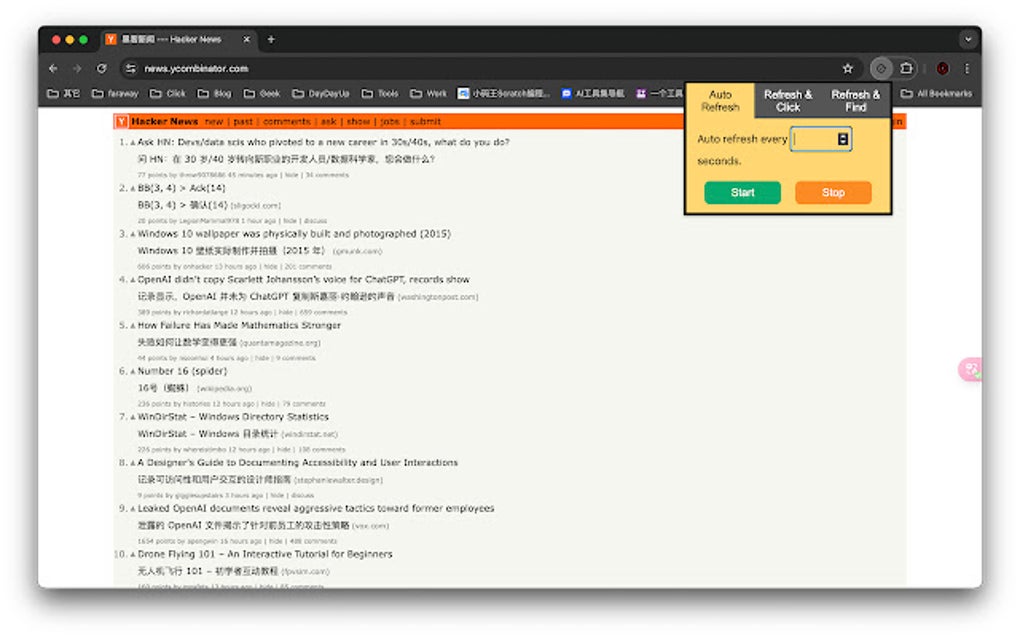Upvote the Windows 10 wallpaper story
Screen dimensions: 1020x638
132,233
